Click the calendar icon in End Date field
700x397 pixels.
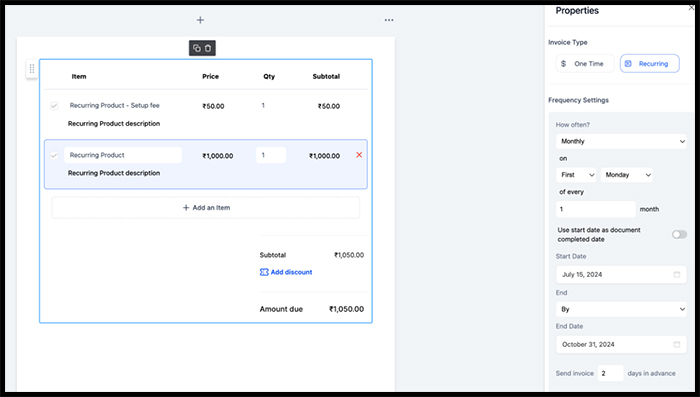(677, 344)
